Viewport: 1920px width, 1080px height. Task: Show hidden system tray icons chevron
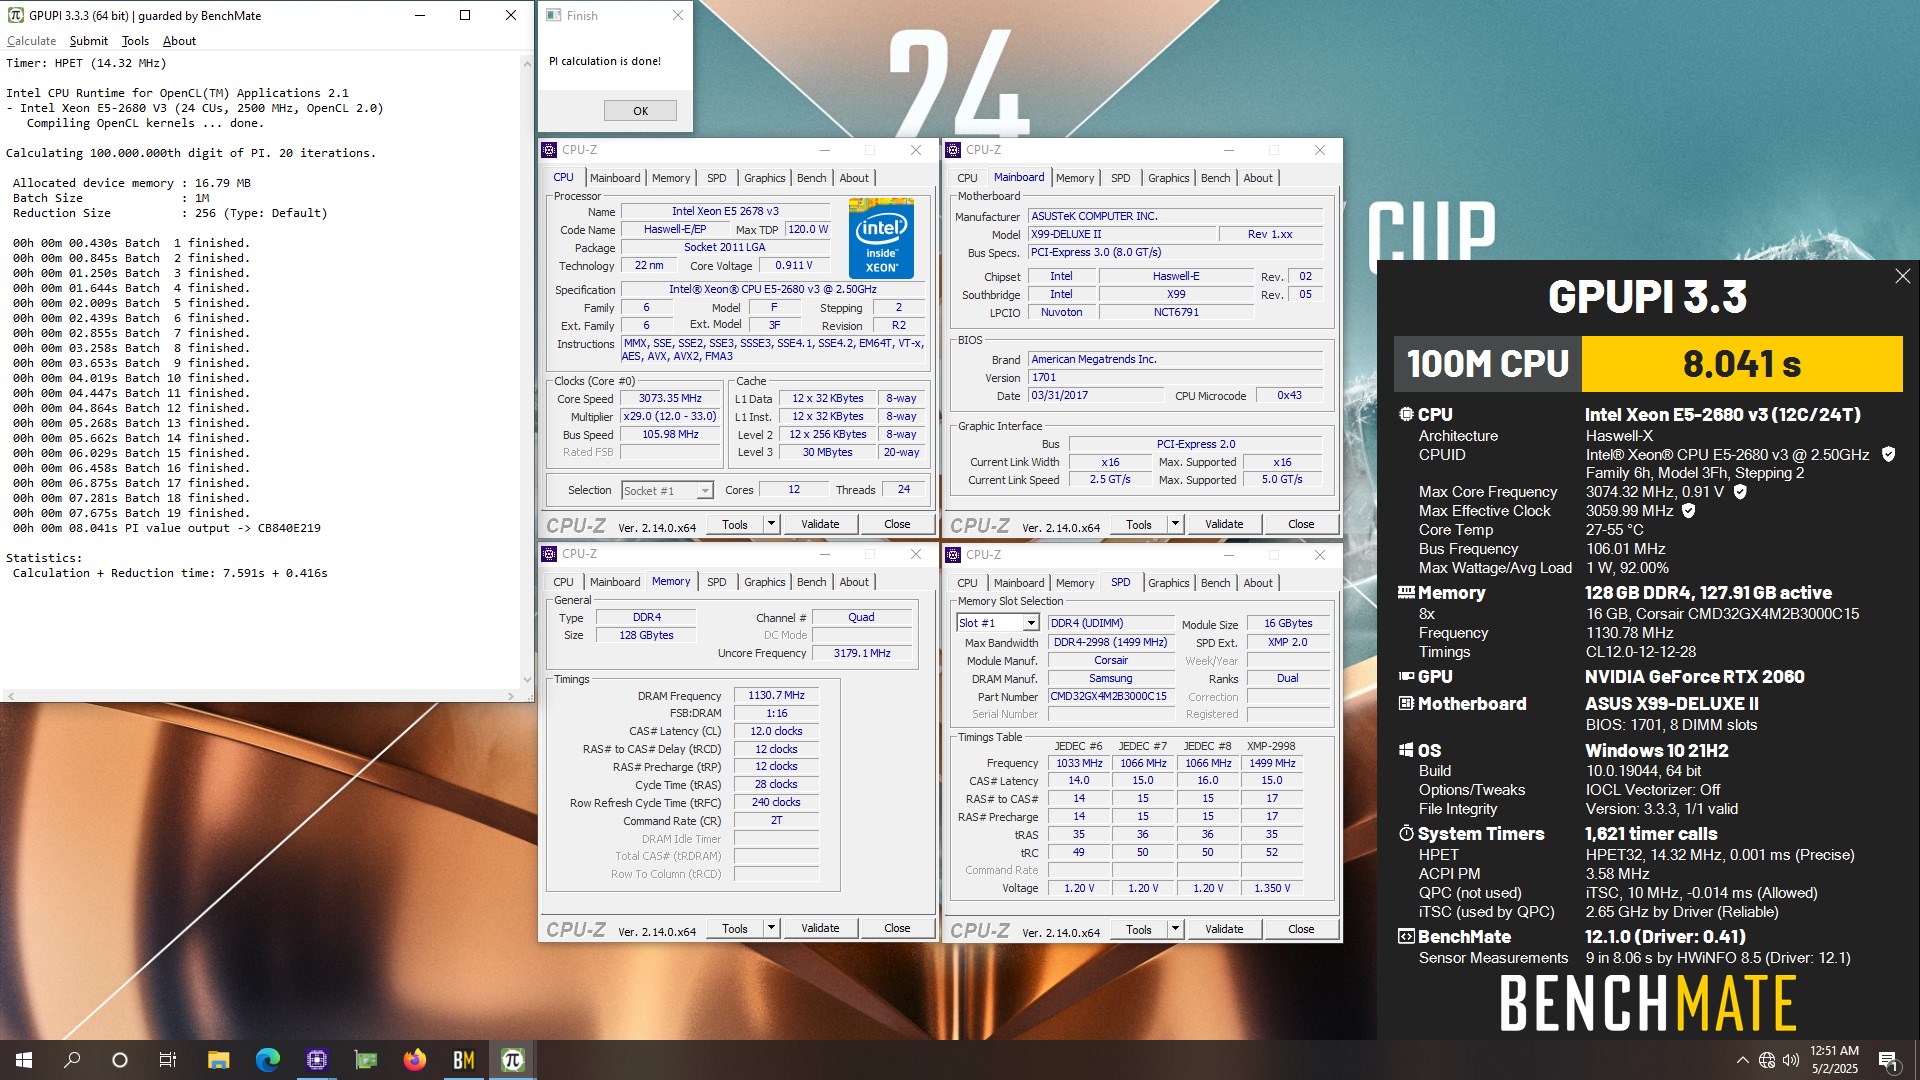[1742, 1060]
